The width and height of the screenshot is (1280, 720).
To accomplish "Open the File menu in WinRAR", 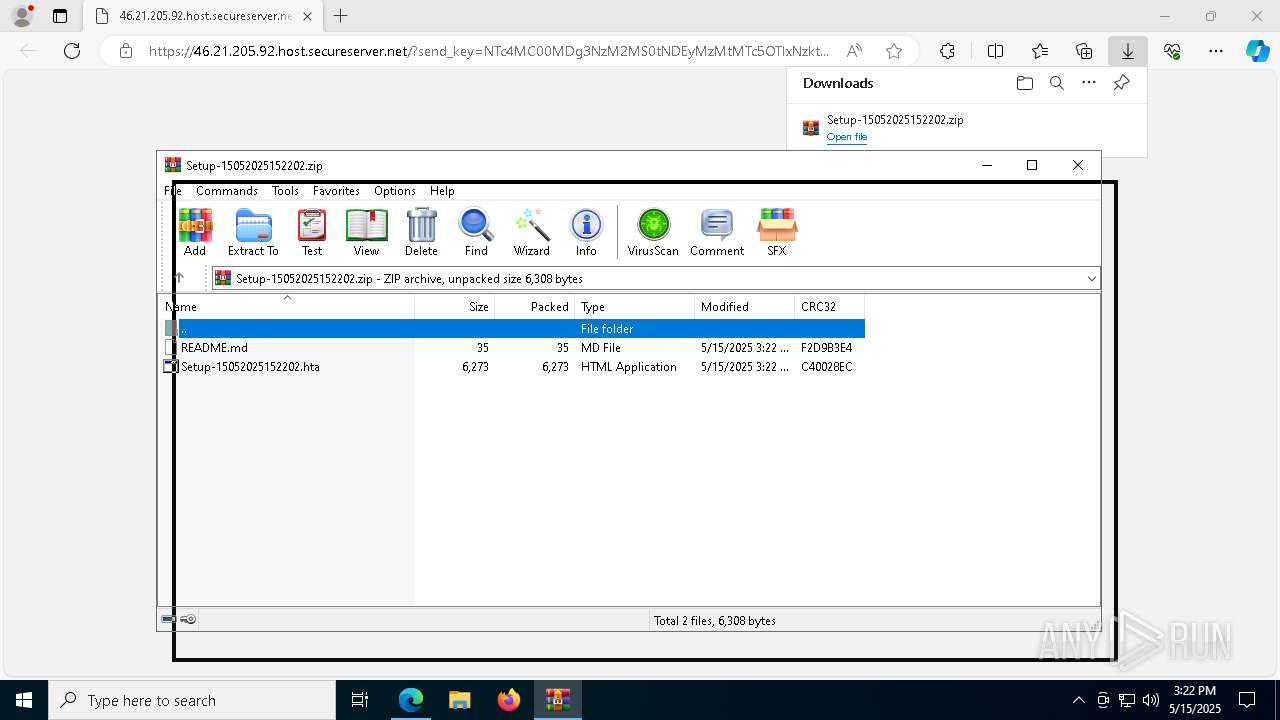I will coord(173,191).
